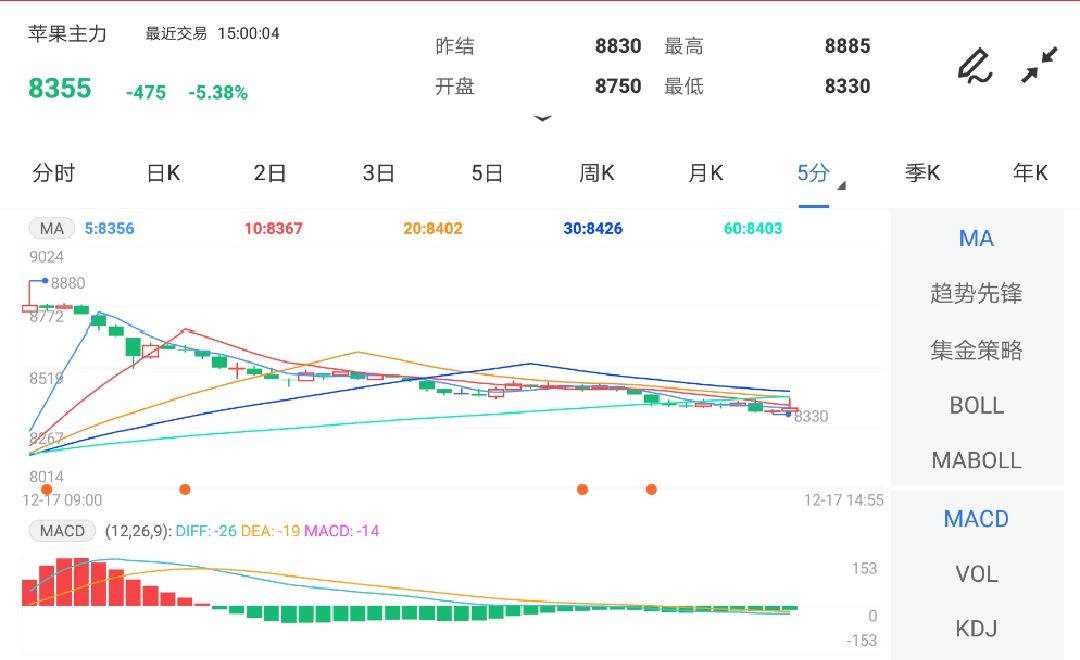Image resolution: width=1080 pixels, height=660 pixels.
Task: Click the third orange event marker
Action: pyautogui.click(x=583, y=490)
